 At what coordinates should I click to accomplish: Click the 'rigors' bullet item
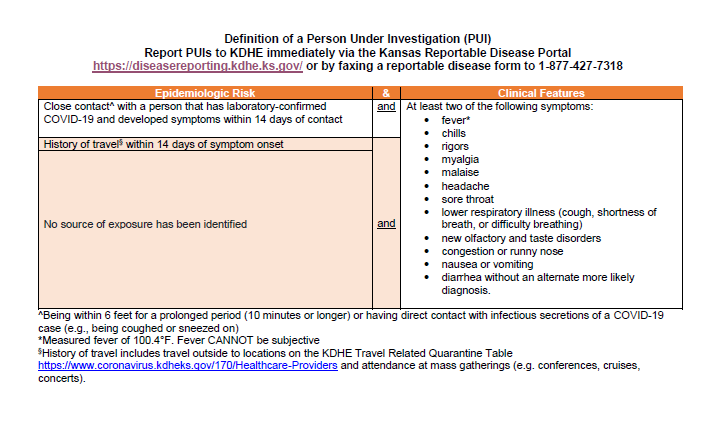click(x=455, y=146)
